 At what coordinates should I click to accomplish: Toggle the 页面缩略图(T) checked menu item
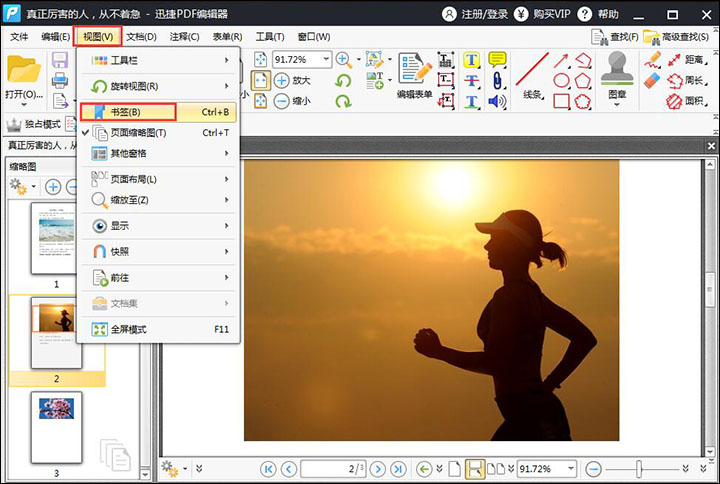point(138,133)
